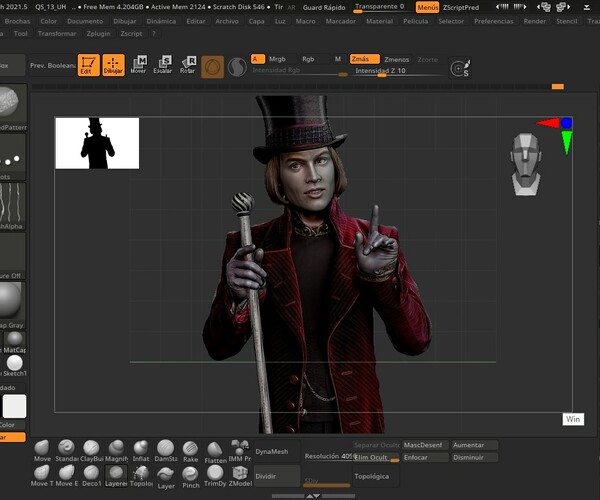
Task: Select the Escalar scale tool icon
Action: click(x=163, y=65)
